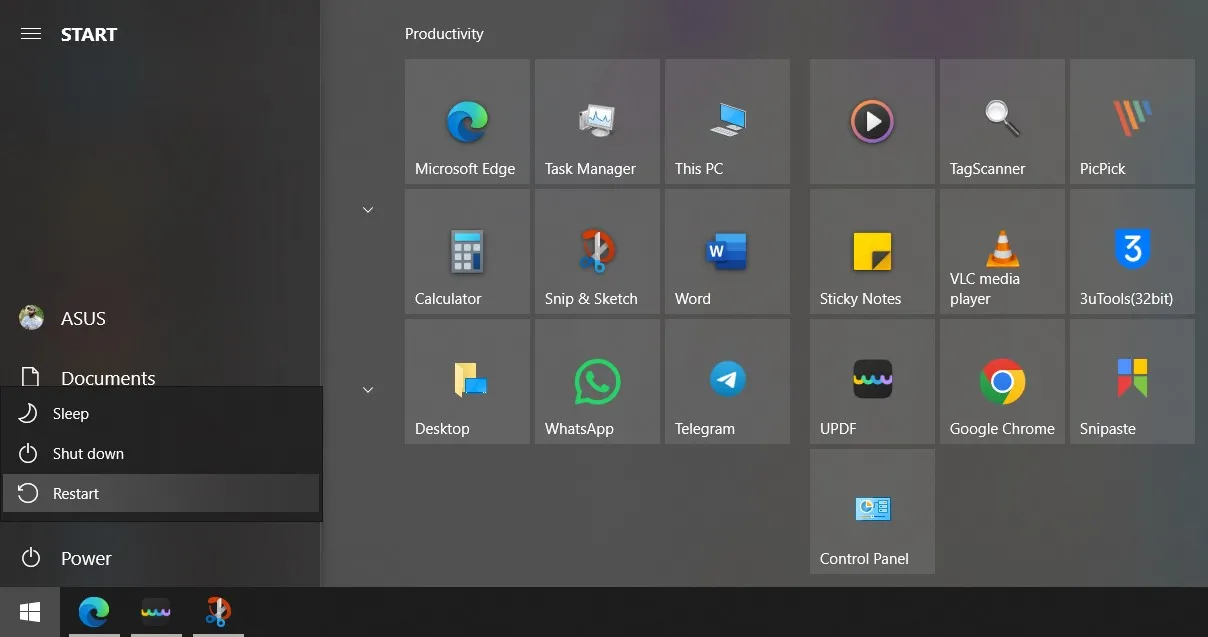Expand the lower tile group chevron
The width and height of the screenshot is (1208, 637).
[x=368, y=390]
